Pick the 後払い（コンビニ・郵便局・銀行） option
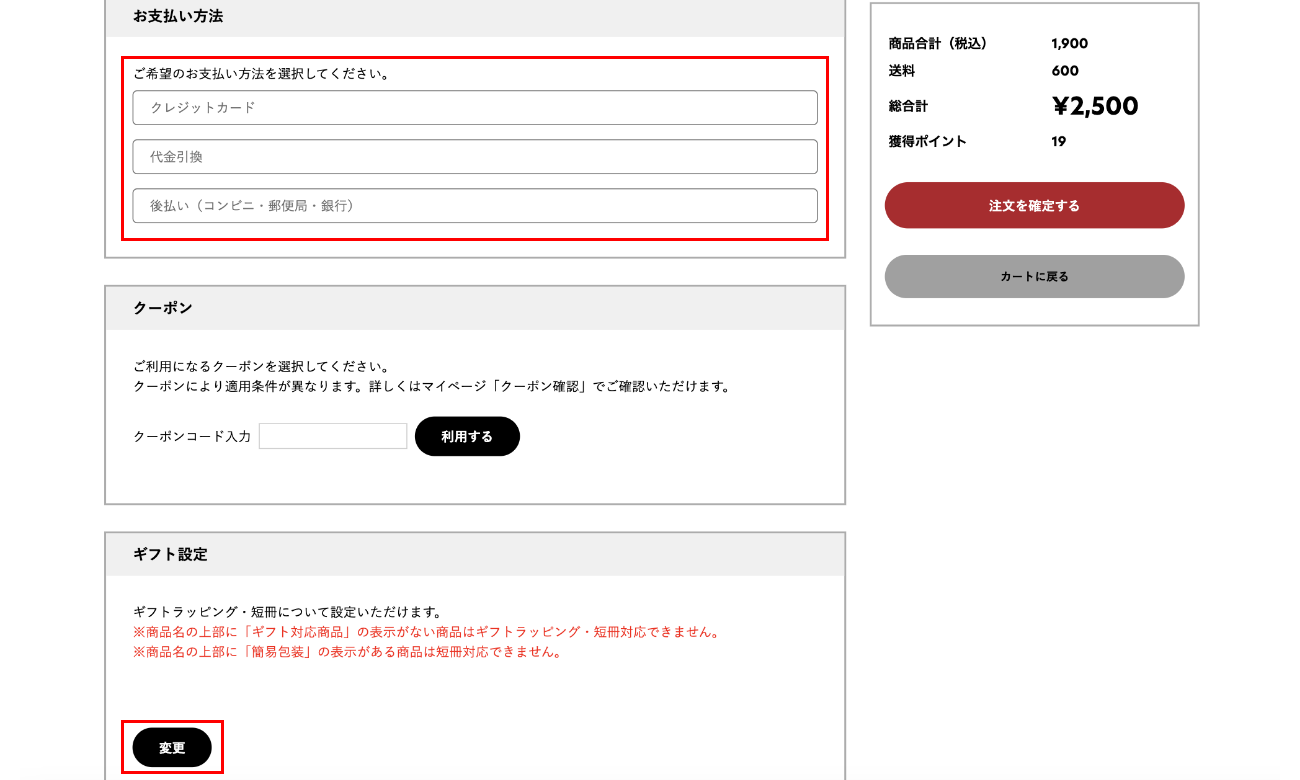 (474, 206)
